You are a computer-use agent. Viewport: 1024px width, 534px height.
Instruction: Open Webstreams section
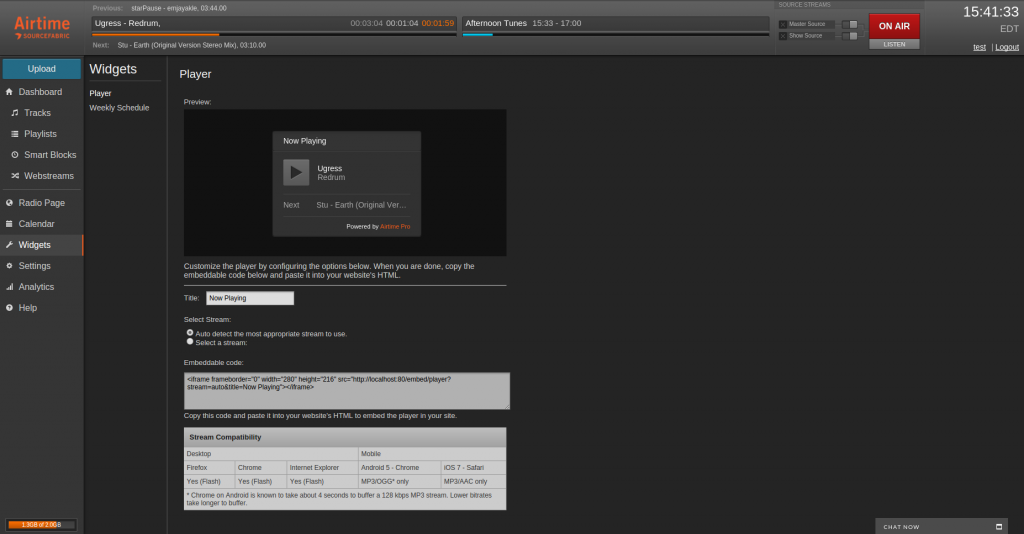click(49, 176)
